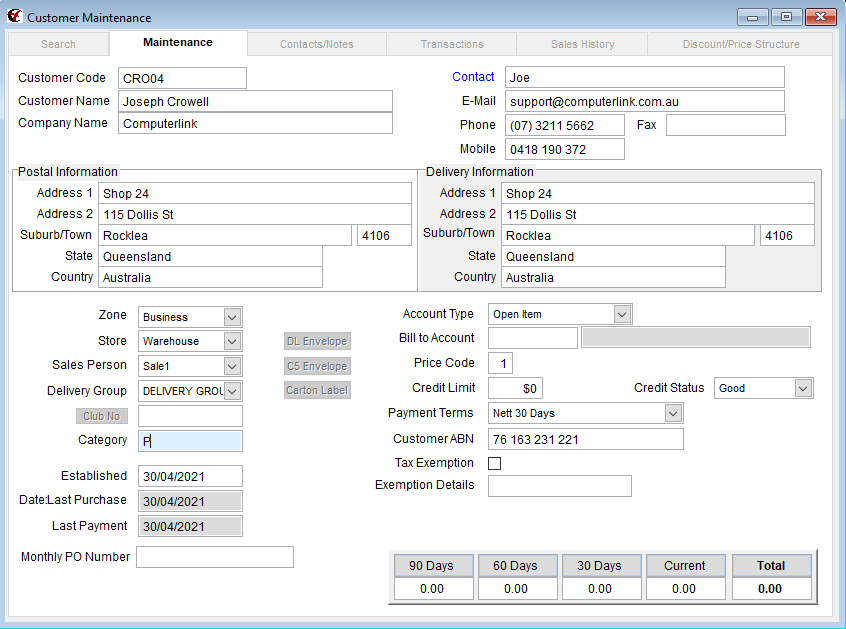
Task: Click the Total aging header
Action: [772, 565]
